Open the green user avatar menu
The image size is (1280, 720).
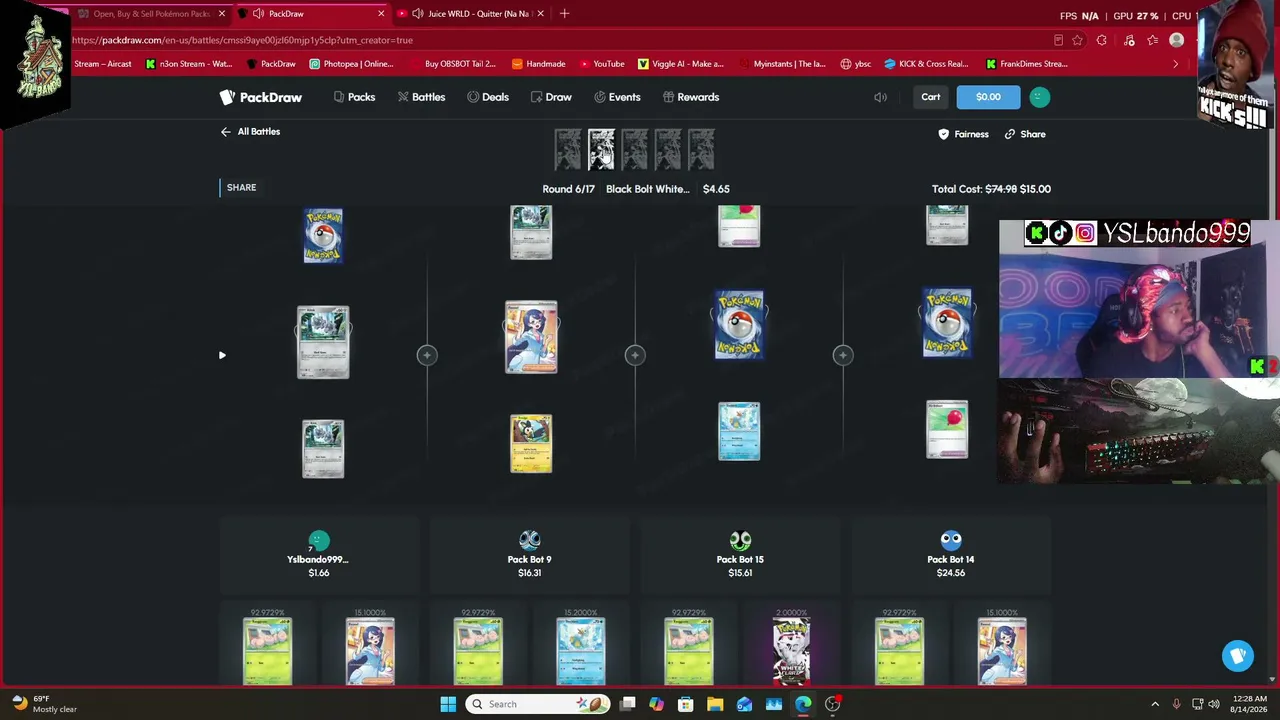(1040, 97)
